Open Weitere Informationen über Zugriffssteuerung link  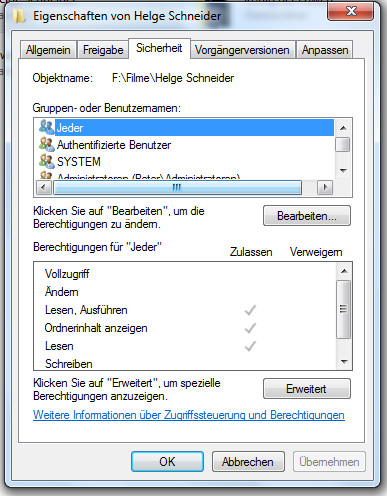[189, 415]
